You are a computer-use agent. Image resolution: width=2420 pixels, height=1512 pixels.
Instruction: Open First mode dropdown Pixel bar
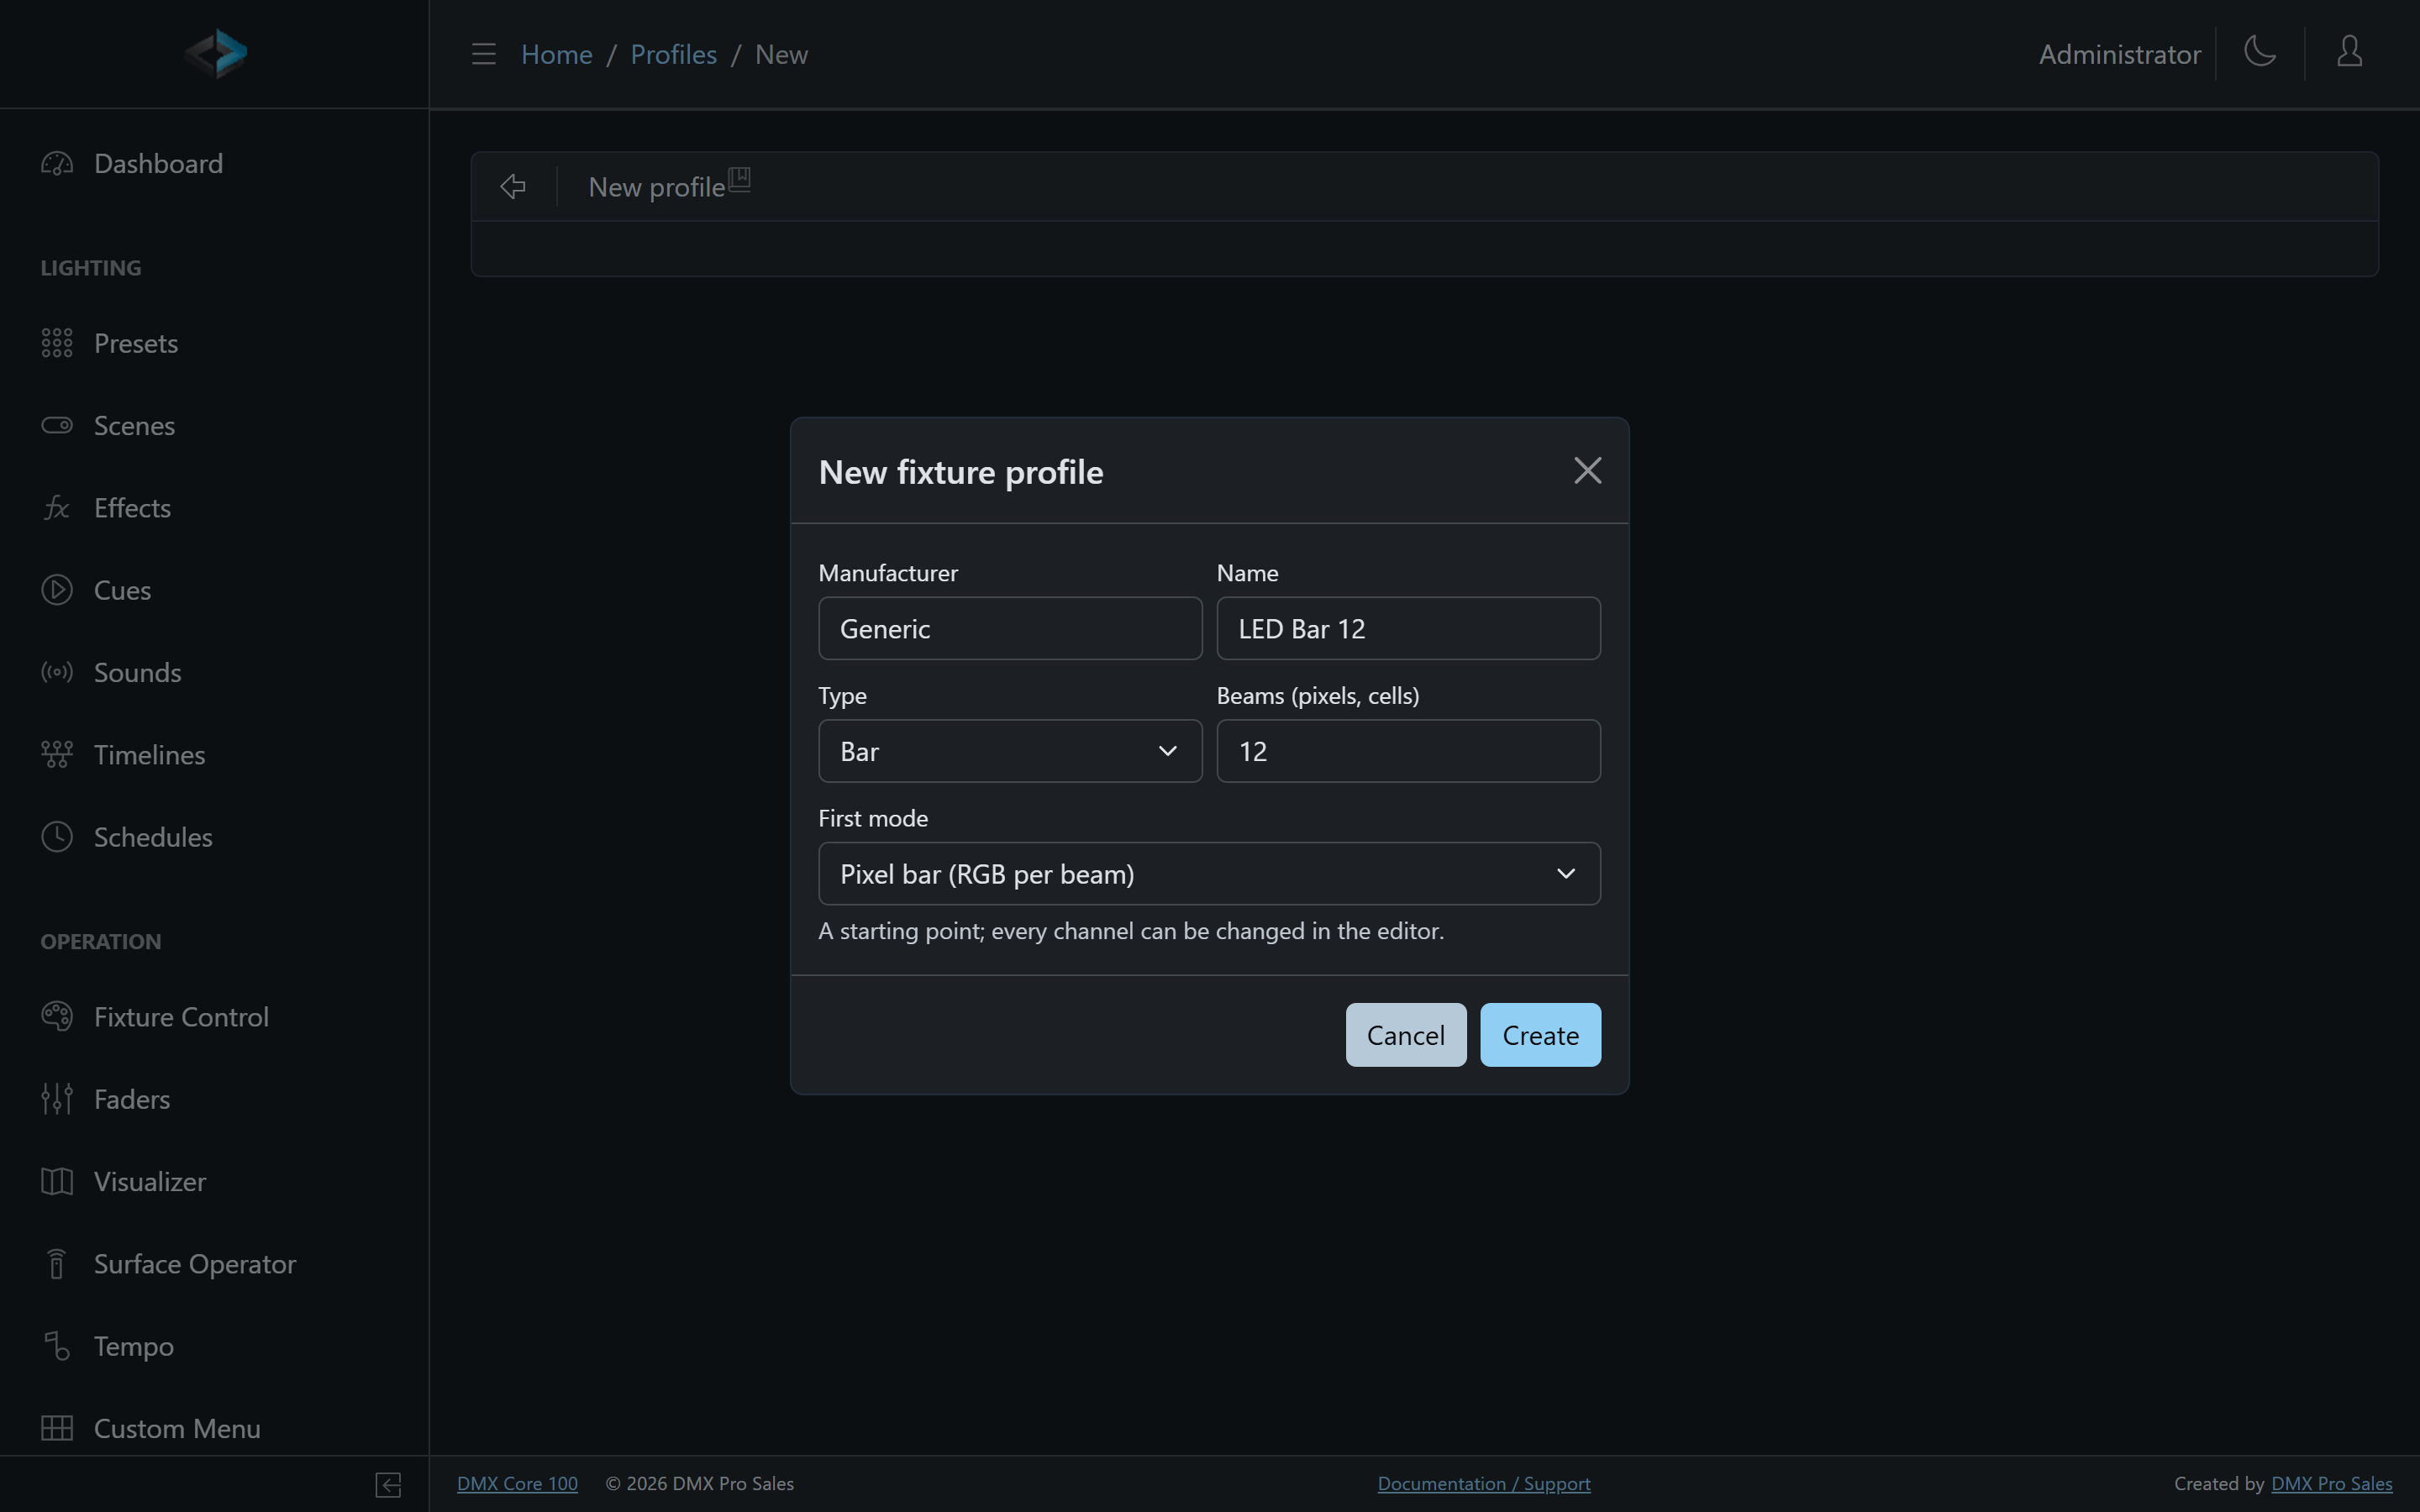(1209, 874)
